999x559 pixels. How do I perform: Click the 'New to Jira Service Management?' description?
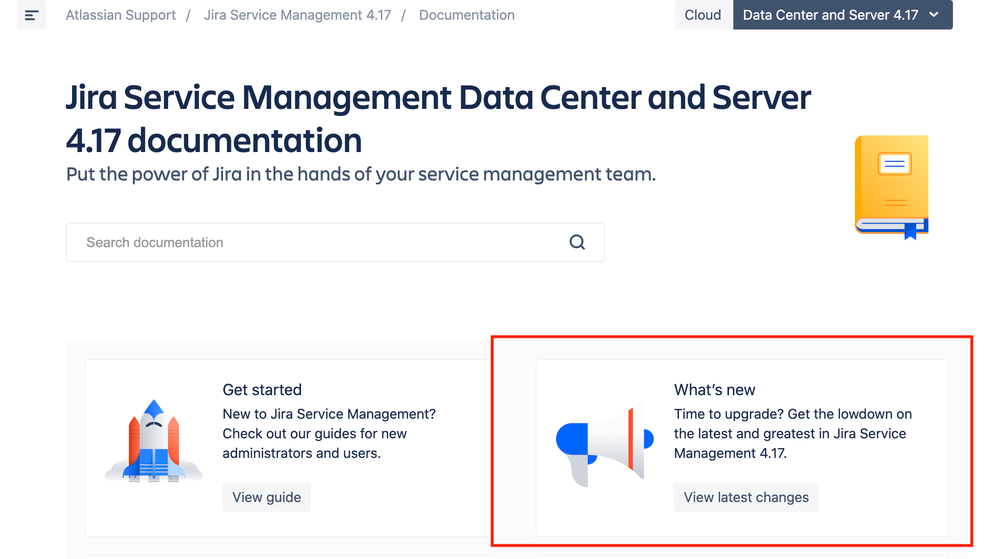(x=329, y=433)
